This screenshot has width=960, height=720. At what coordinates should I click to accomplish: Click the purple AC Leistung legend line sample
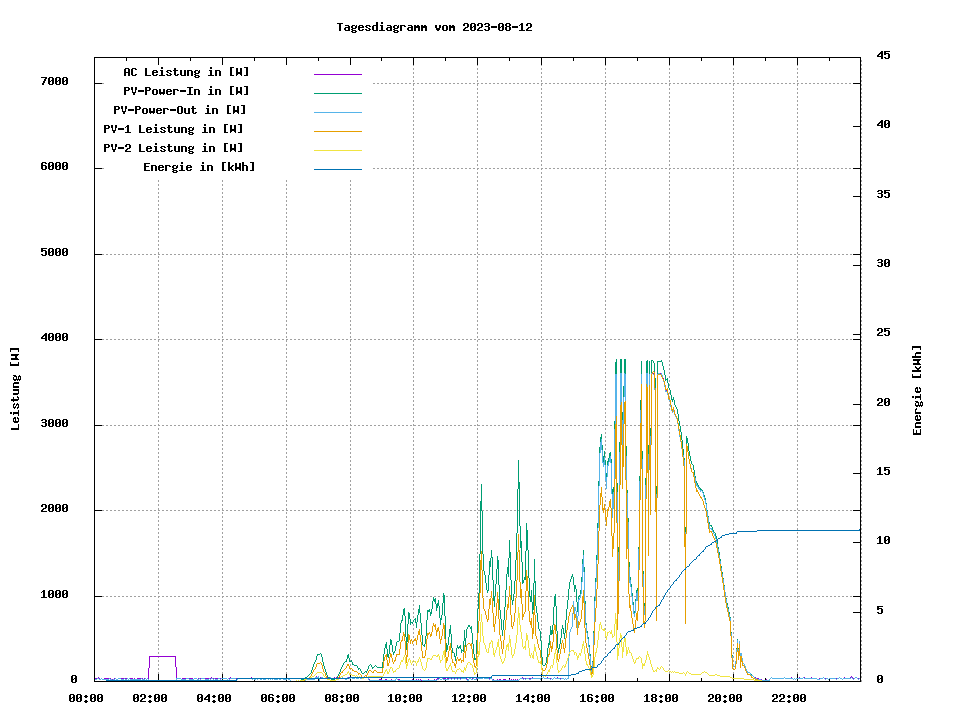(337, 74)
